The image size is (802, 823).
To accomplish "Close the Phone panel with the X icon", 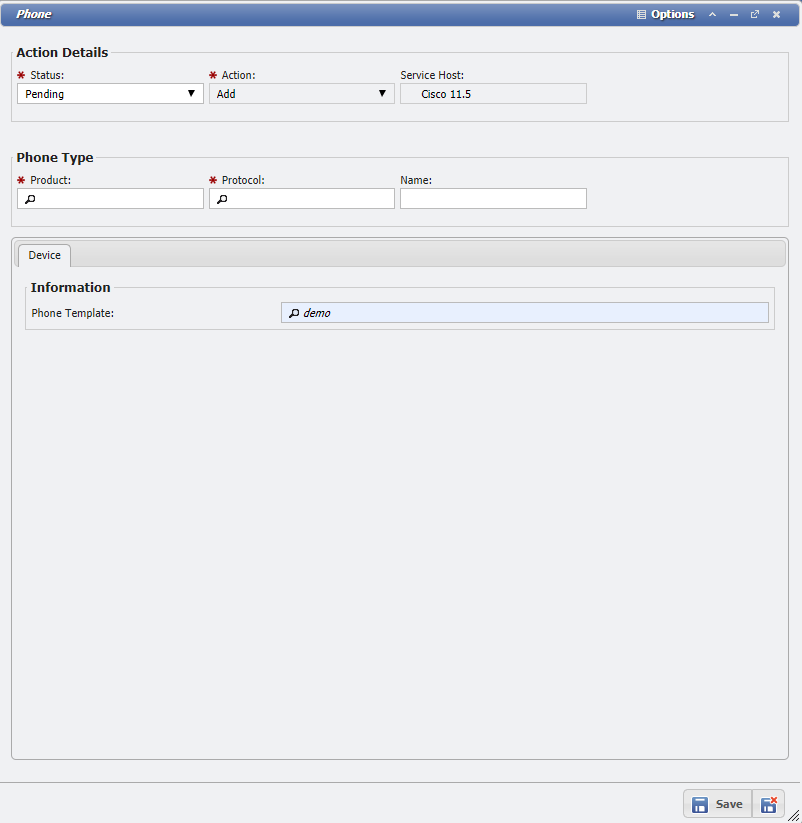I will (777, 15).
